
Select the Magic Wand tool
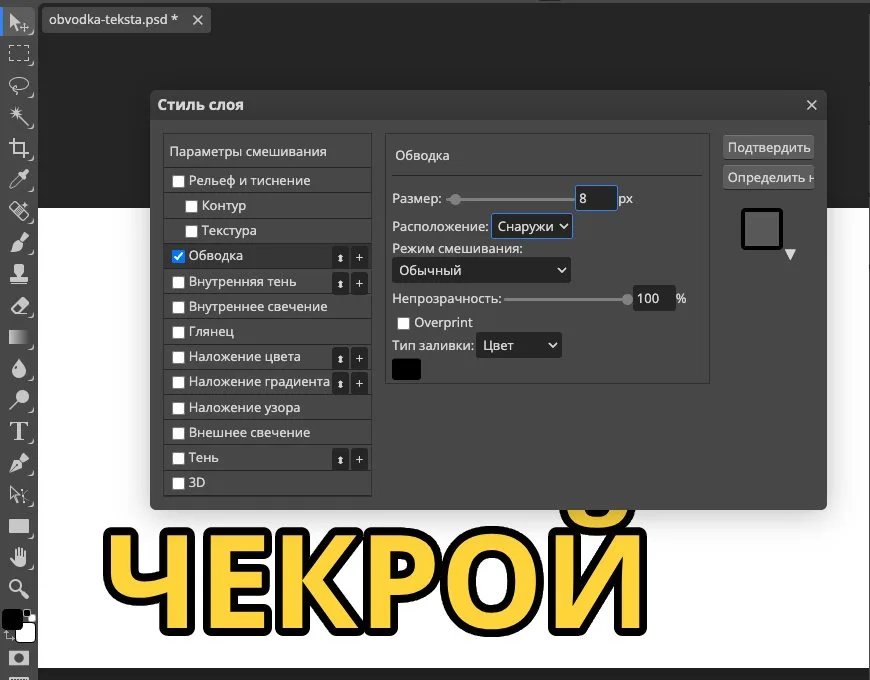click(18, 116)
